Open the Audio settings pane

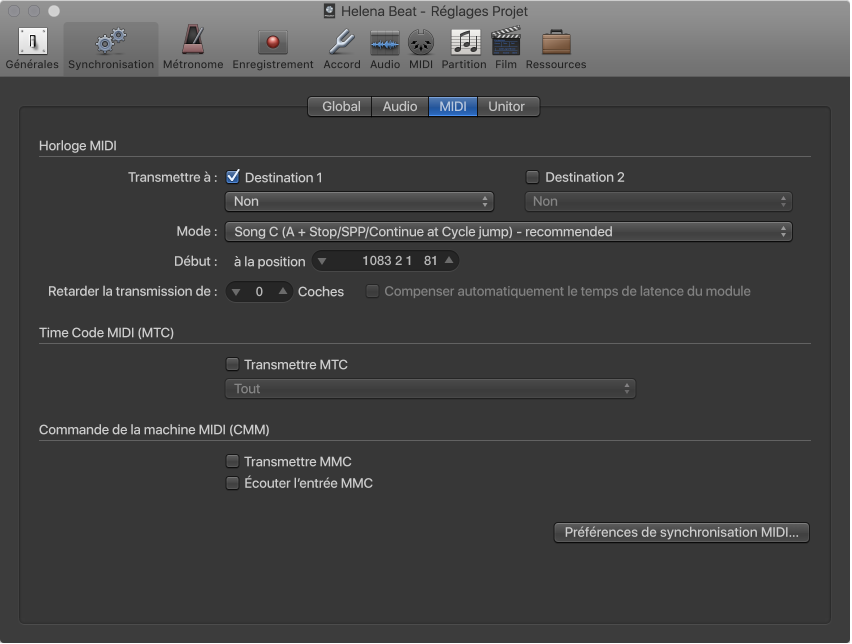click(385, 48)
